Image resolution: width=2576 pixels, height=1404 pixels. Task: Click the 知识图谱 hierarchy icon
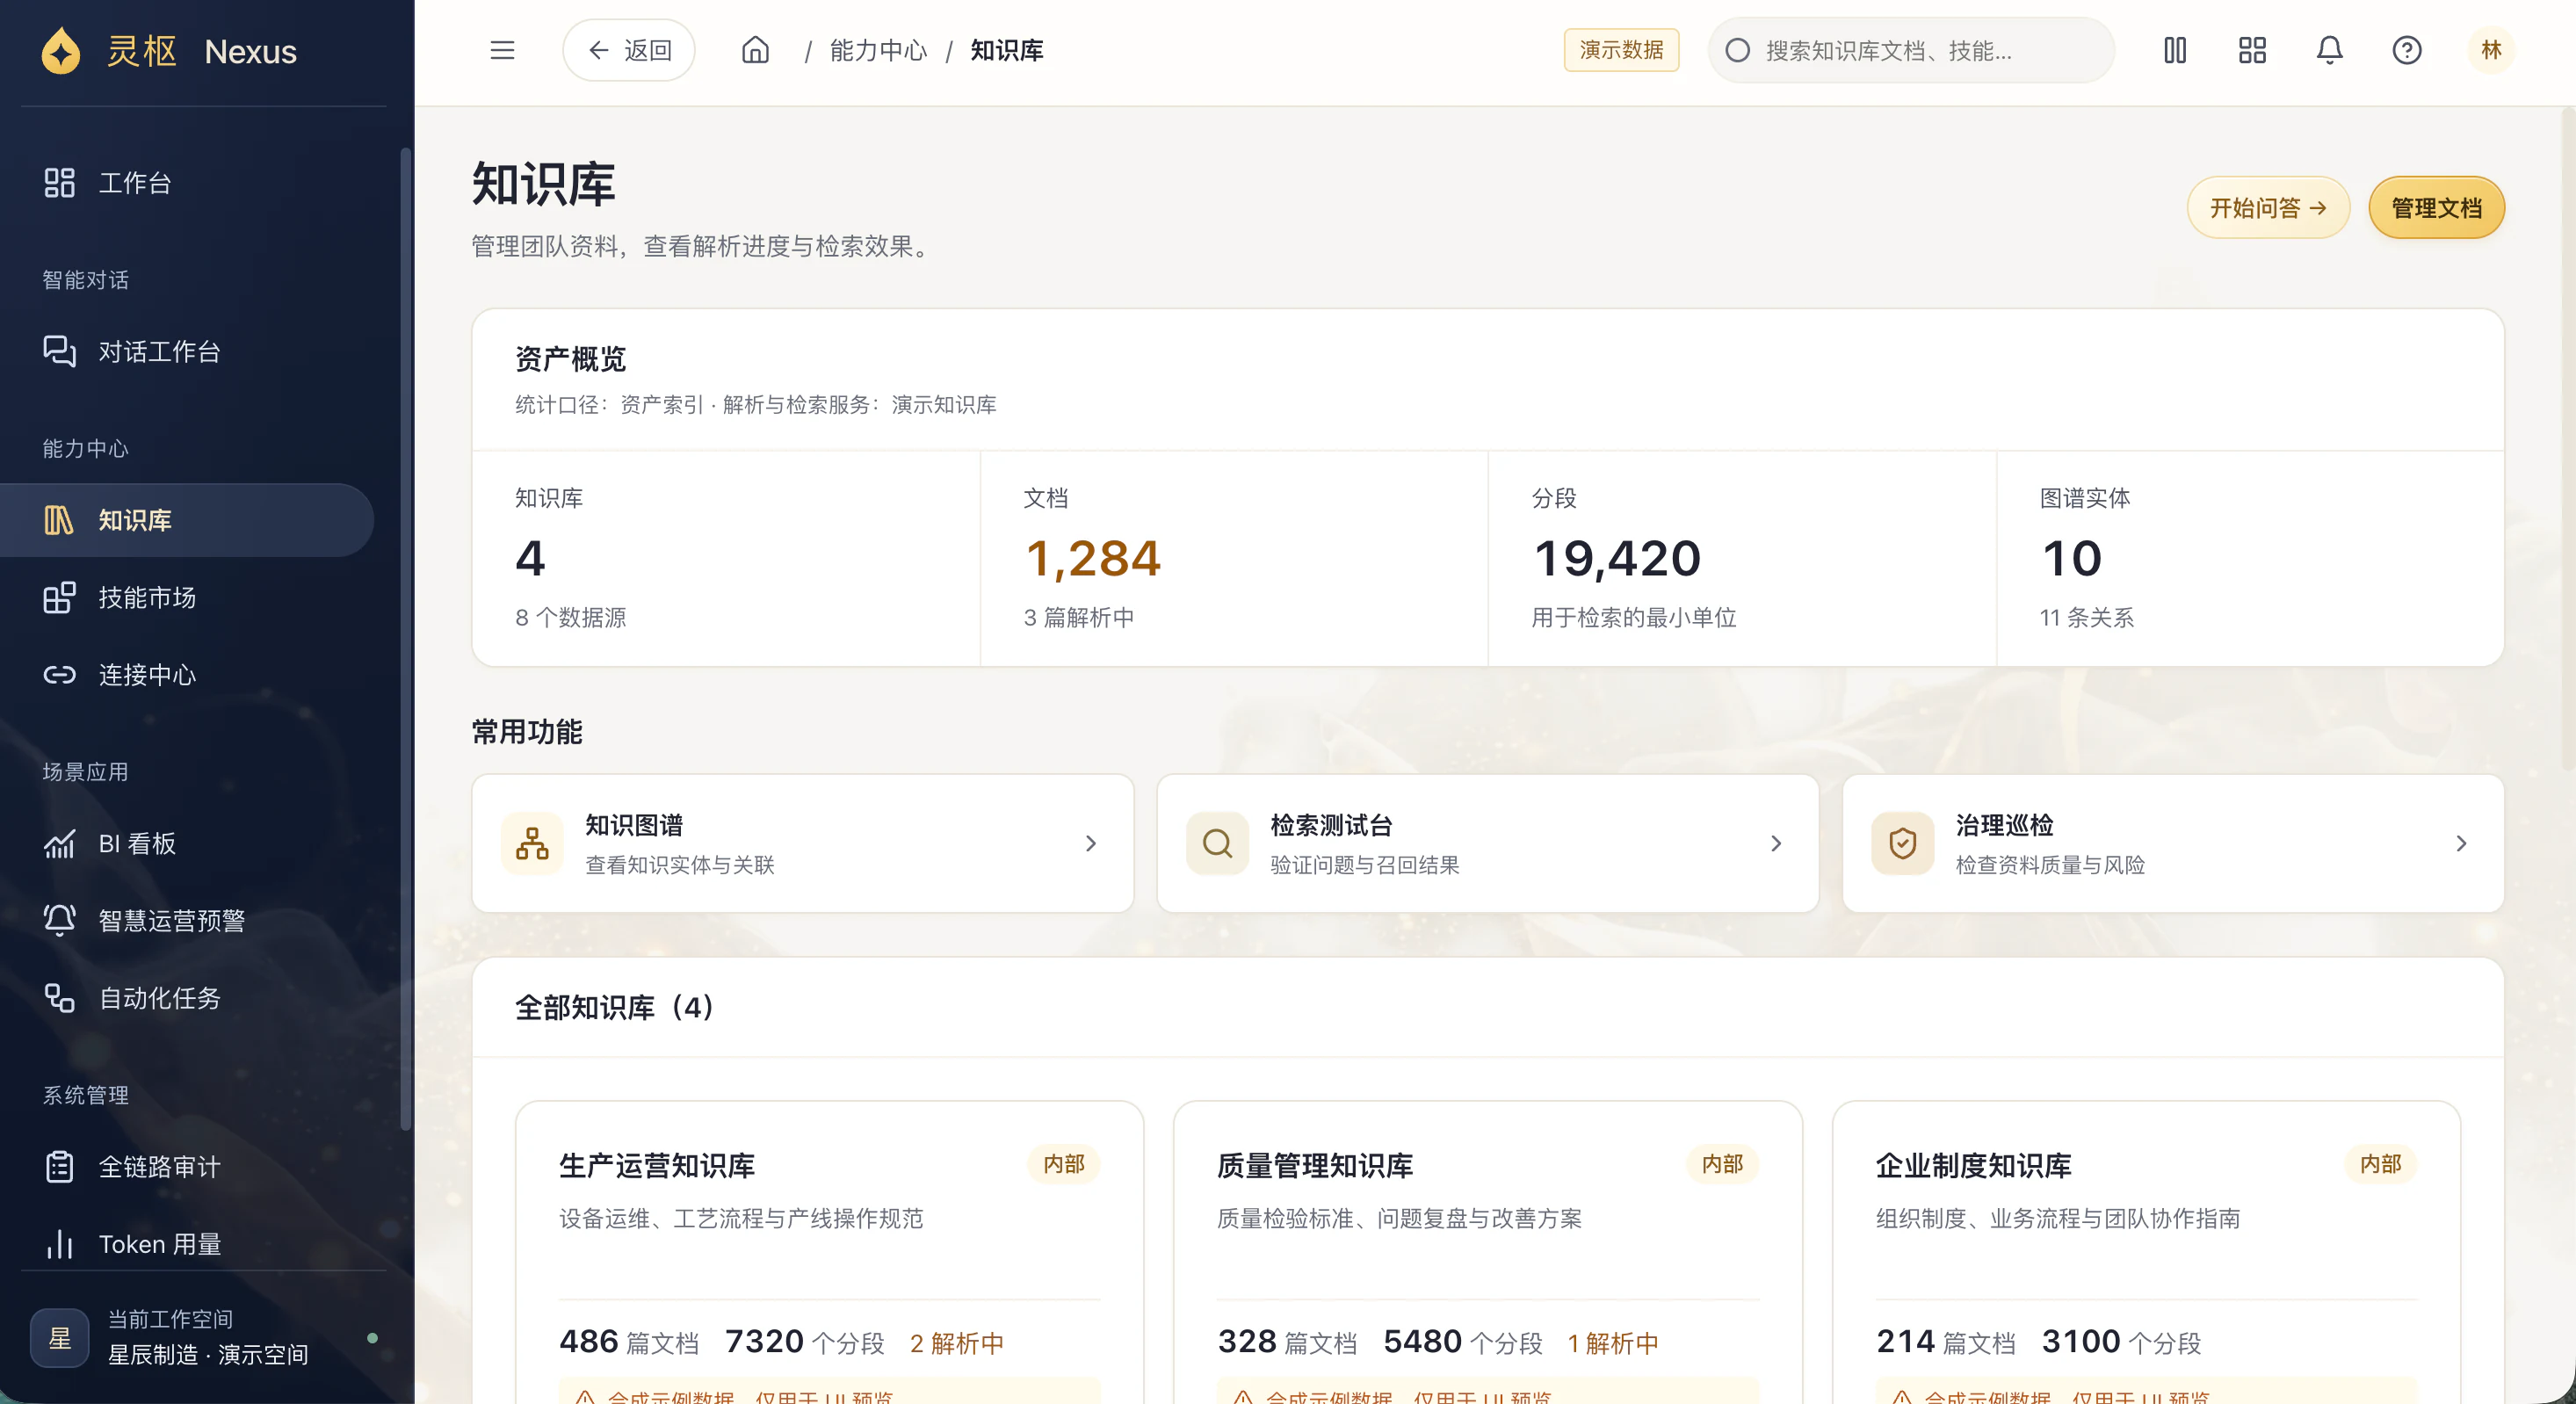532,843
